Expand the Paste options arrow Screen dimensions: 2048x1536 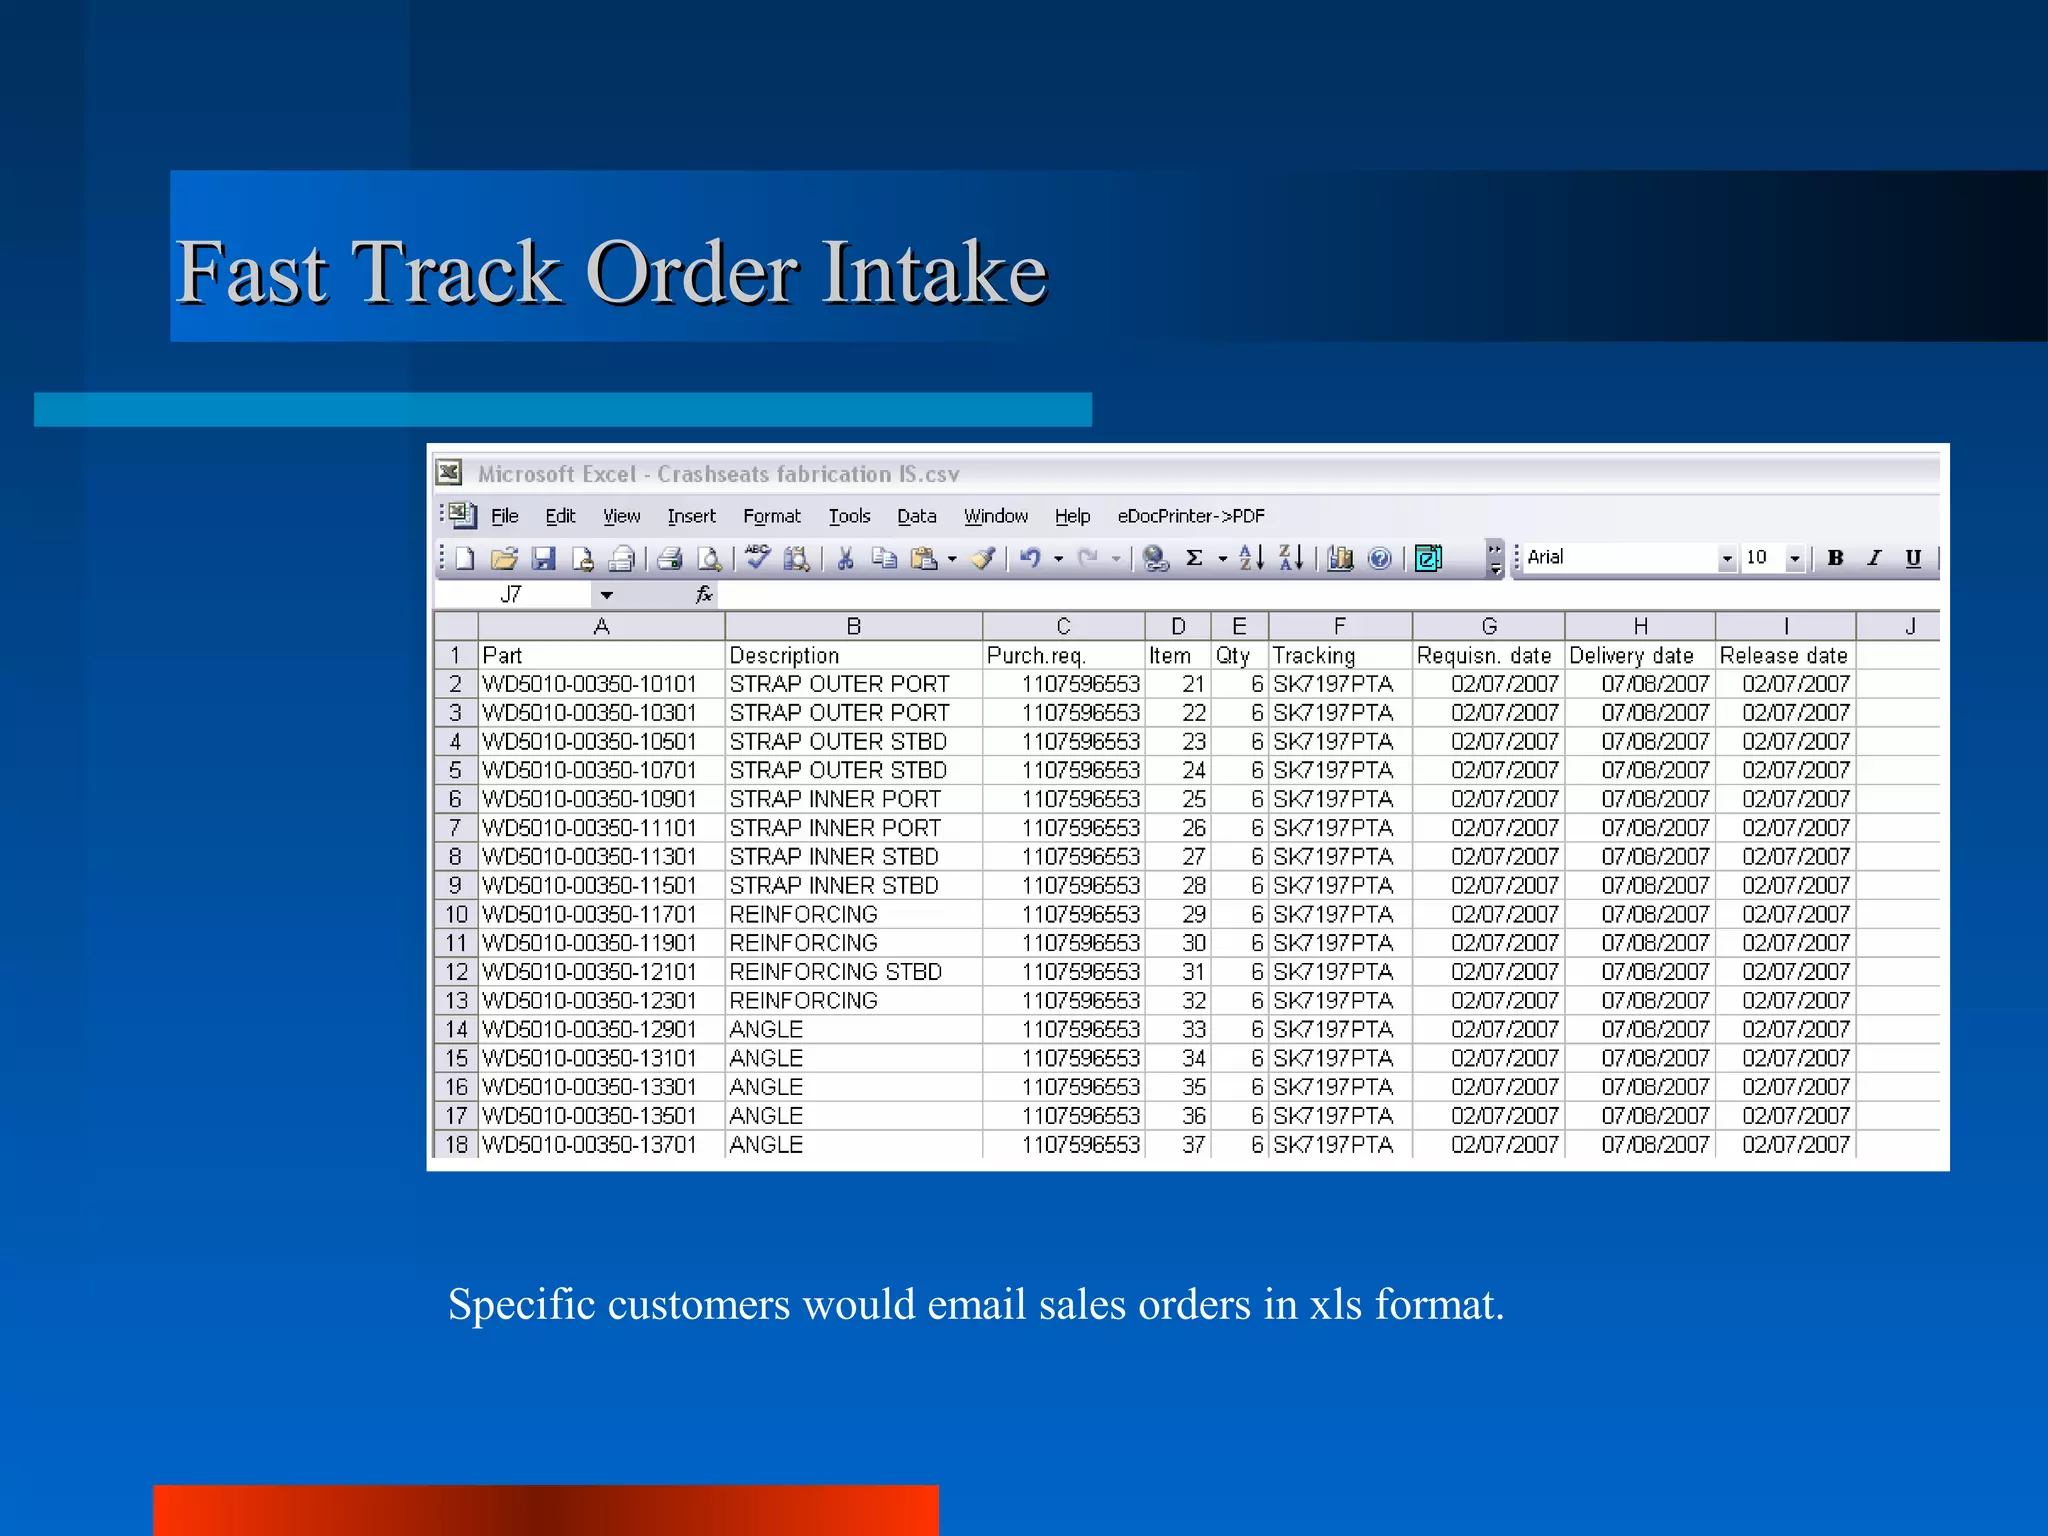tap(952, 559)
